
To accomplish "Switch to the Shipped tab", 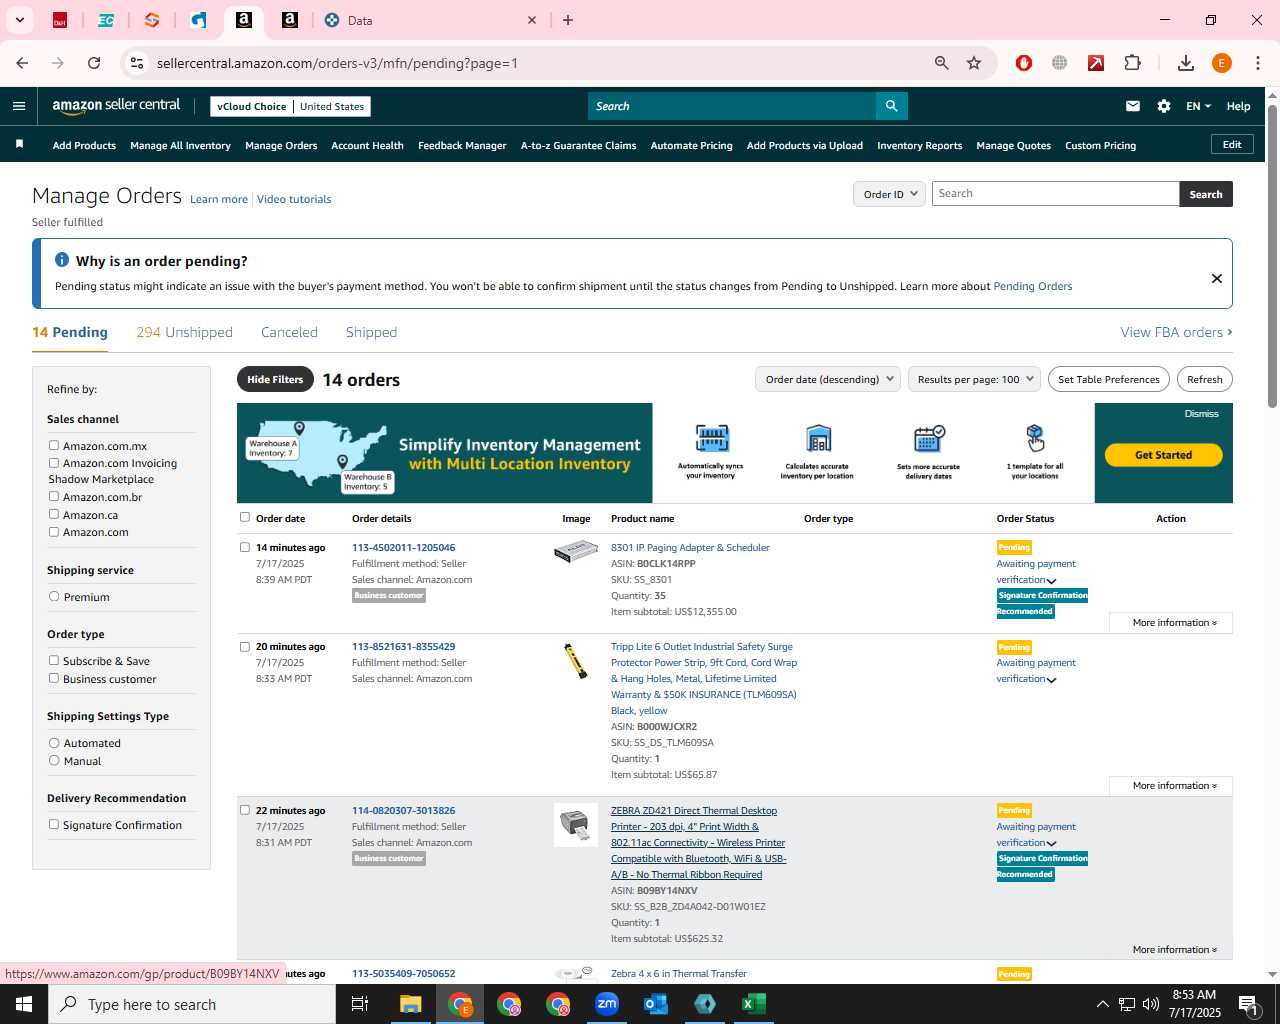I will tap(371, 332).
